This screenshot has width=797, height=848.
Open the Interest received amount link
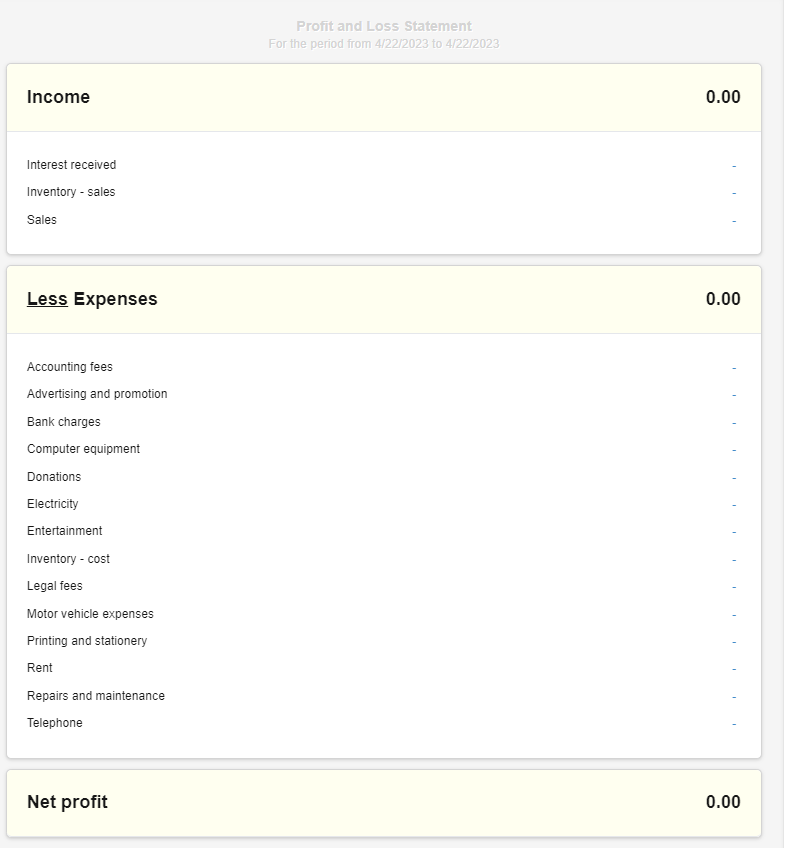pos(734,166)
